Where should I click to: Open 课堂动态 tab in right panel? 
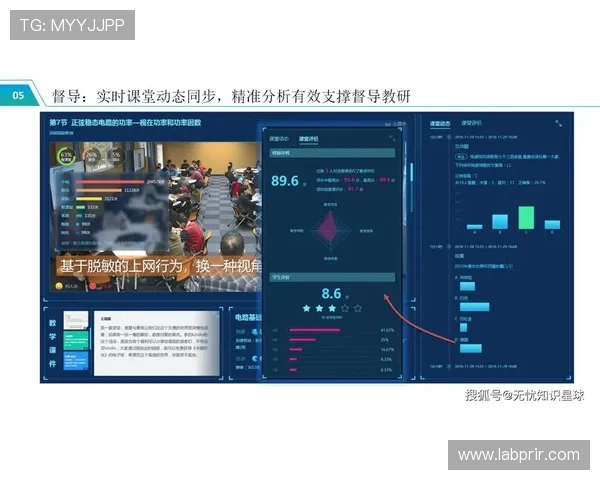pyautogui.click(x=440, y=123)
